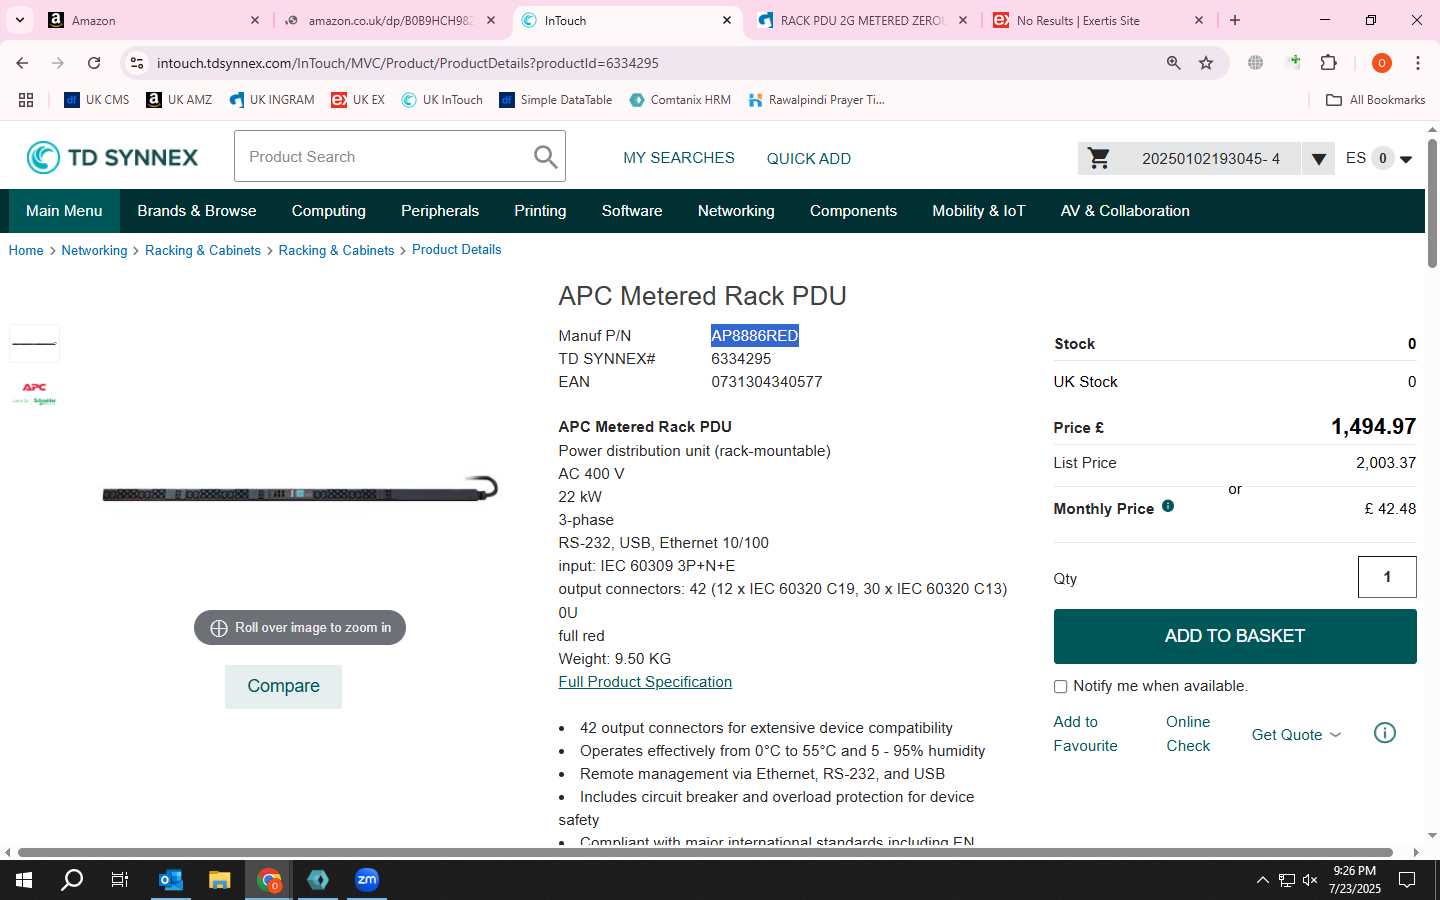The height and width of the screenshot is (900, 1440).
Task: Click the Windows Start button
Action: tap(24, 880)
